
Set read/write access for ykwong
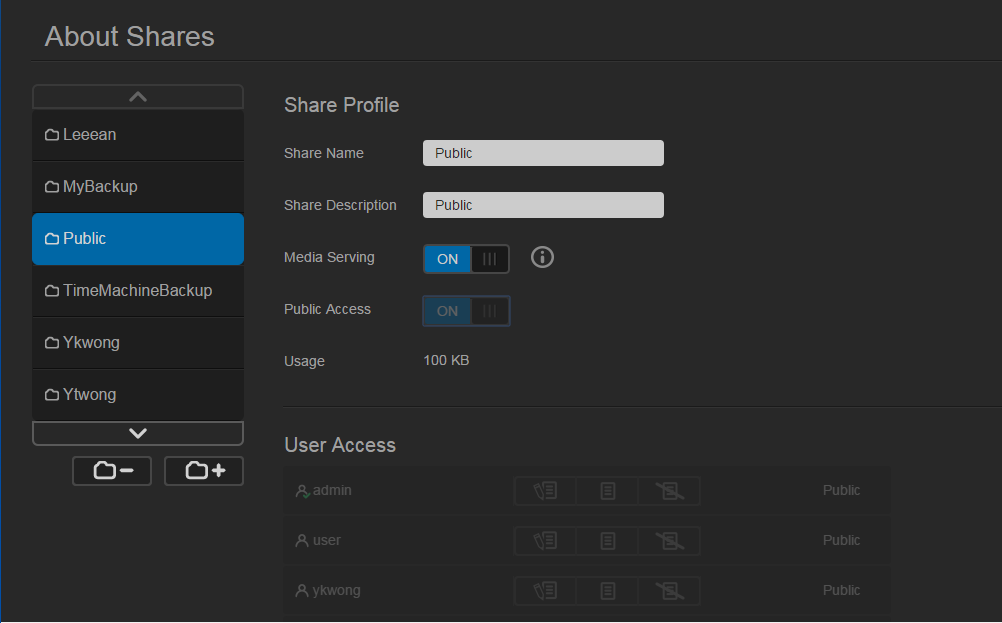click(545, 590)
